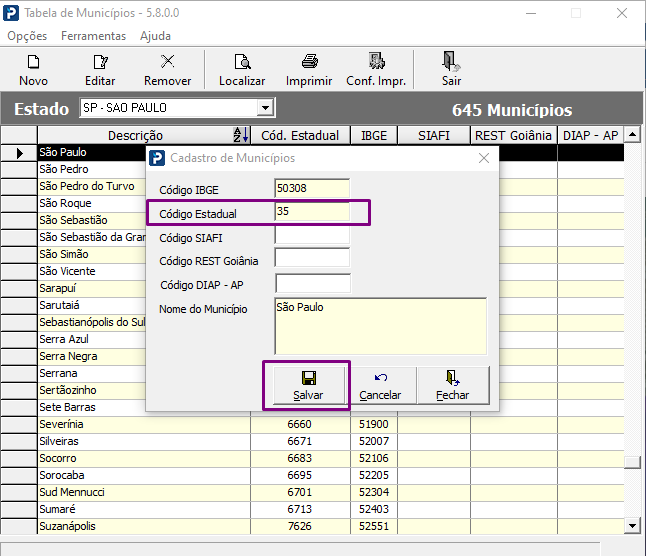
Task: Open the Ferramentas menu
Action: click(94, 36)
